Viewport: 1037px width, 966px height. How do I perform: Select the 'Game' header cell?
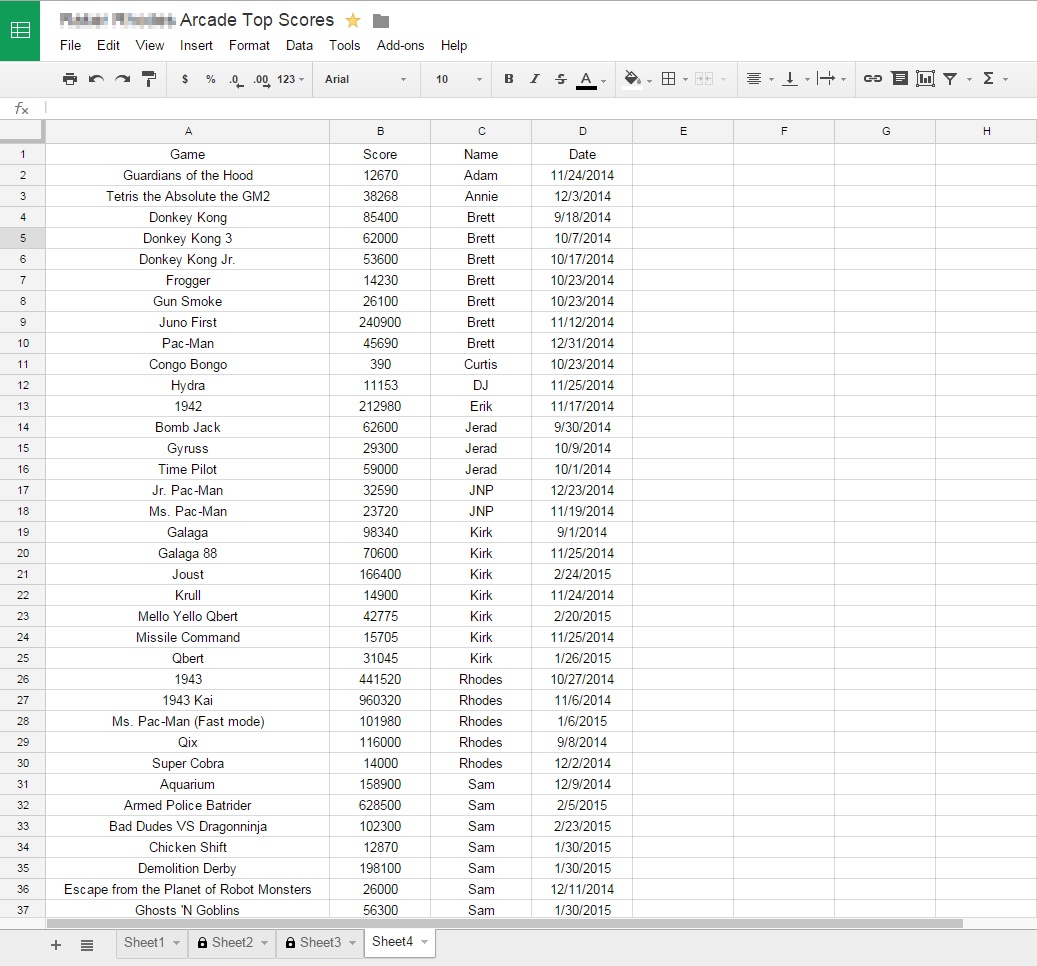pos(188,154)
